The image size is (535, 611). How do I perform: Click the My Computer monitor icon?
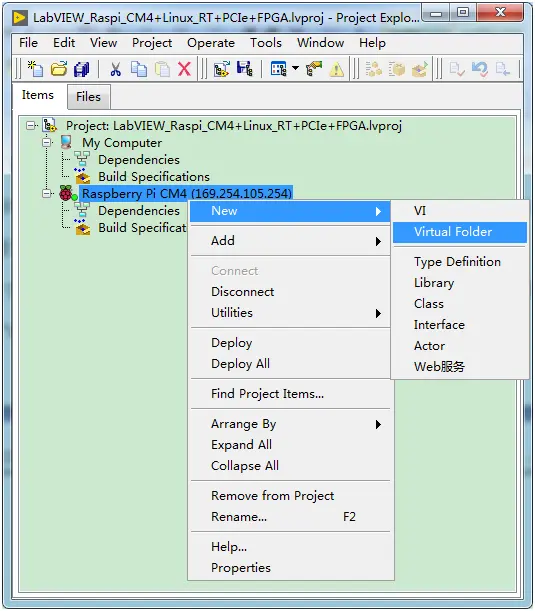66,143
